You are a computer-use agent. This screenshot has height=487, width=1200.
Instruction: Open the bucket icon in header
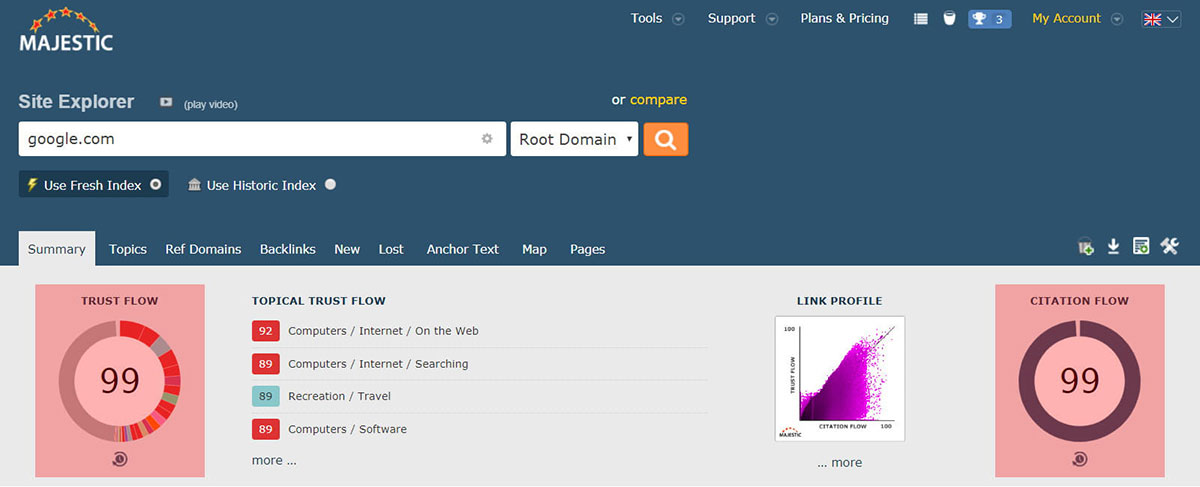click(949, 19)
